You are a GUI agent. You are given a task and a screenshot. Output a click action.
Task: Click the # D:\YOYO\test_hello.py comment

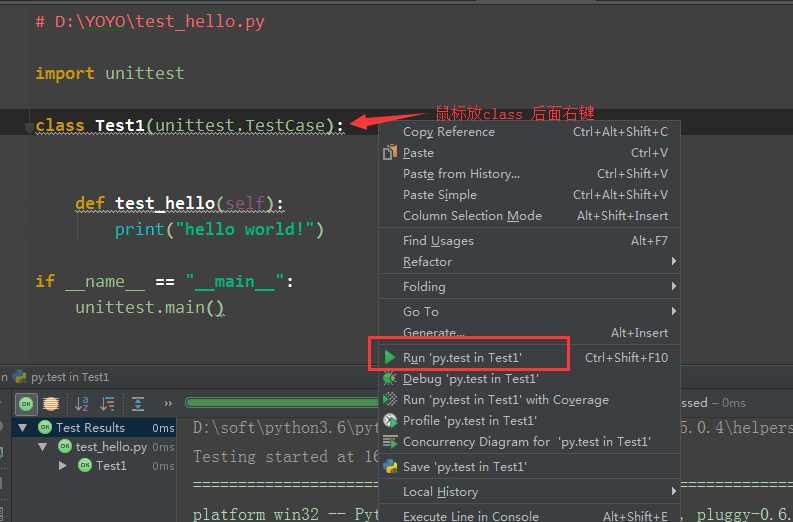[x=150, y=22]
